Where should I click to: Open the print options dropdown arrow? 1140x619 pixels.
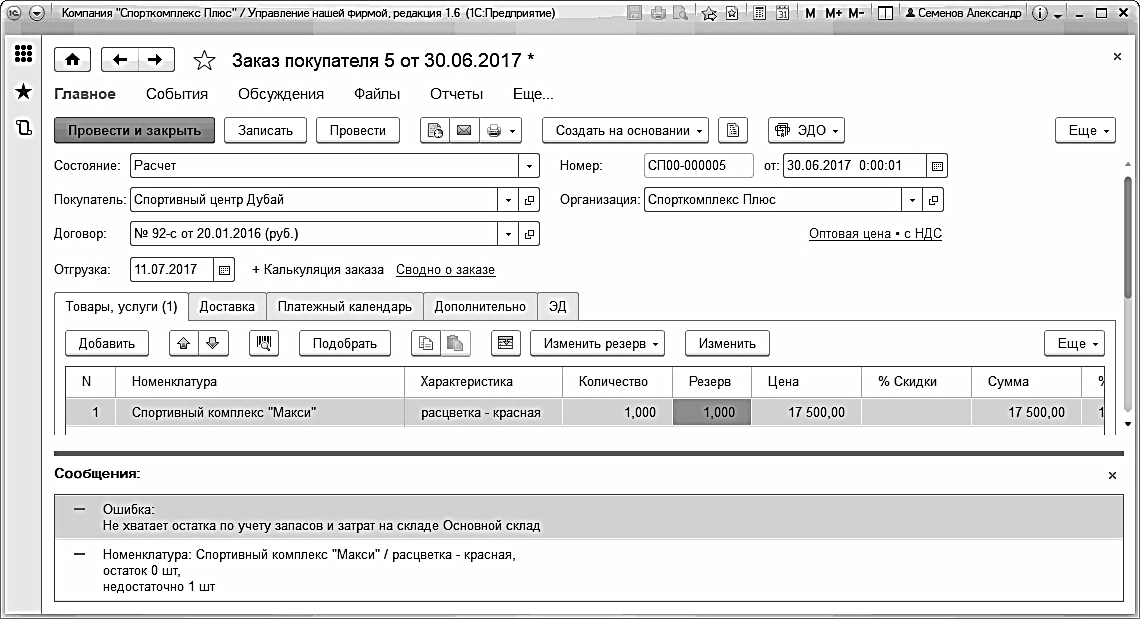point(513,131)
